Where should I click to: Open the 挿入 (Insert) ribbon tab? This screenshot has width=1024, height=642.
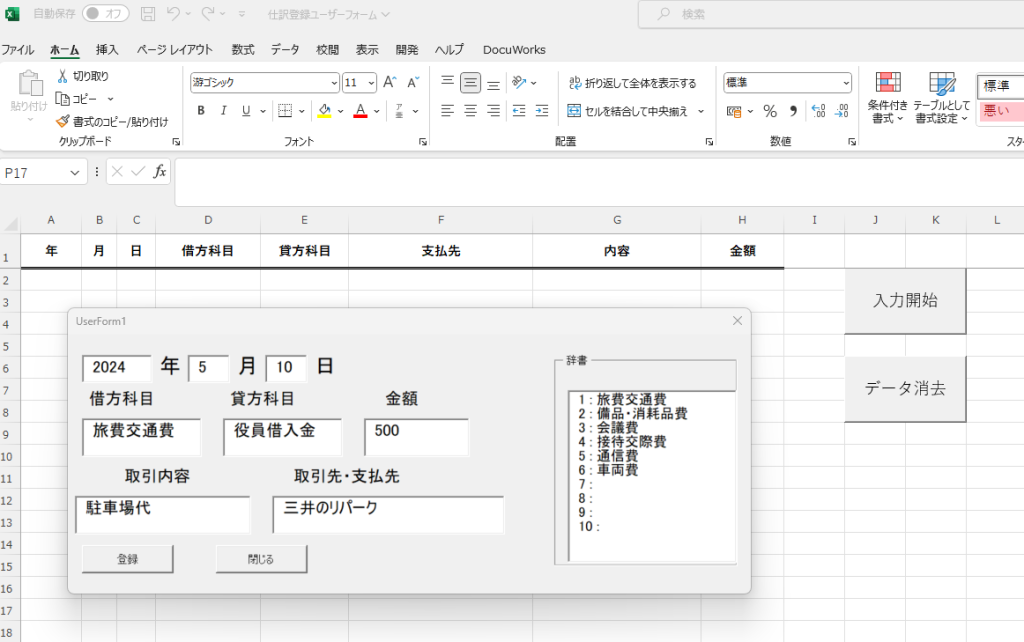(x=107, y=49)
